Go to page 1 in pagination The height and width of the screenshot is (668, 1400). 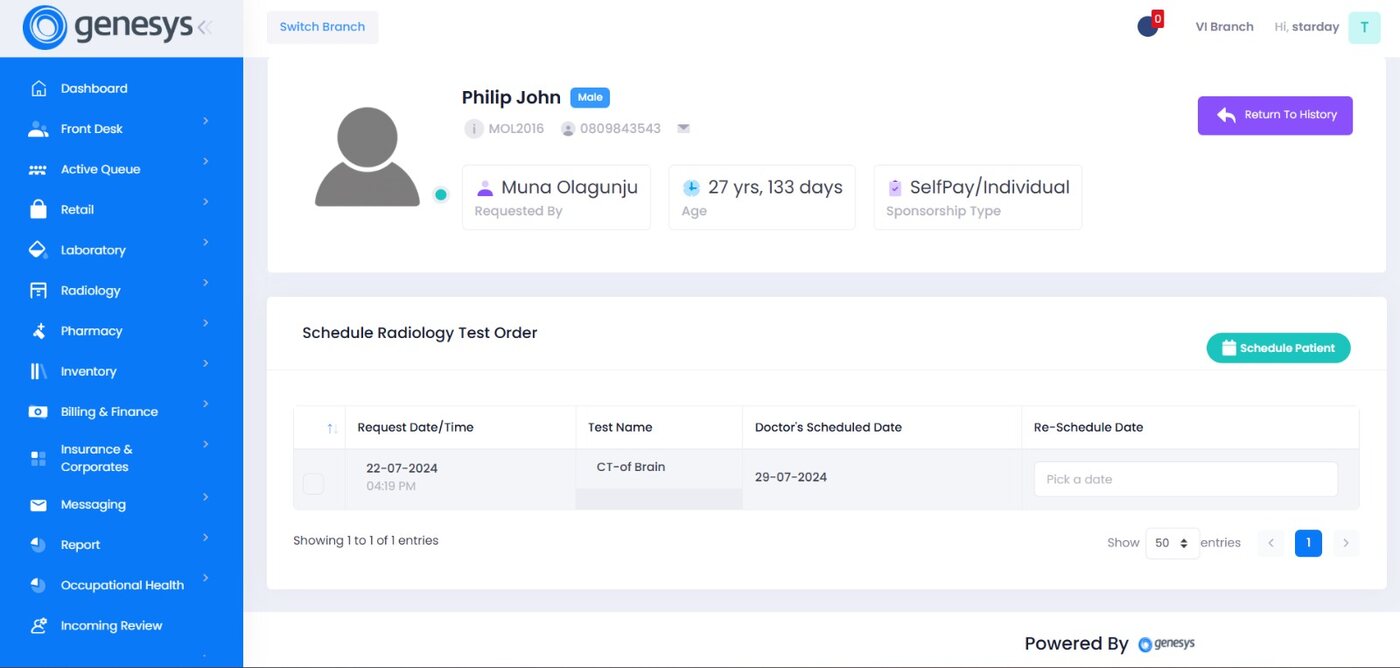pos(1308,543)
